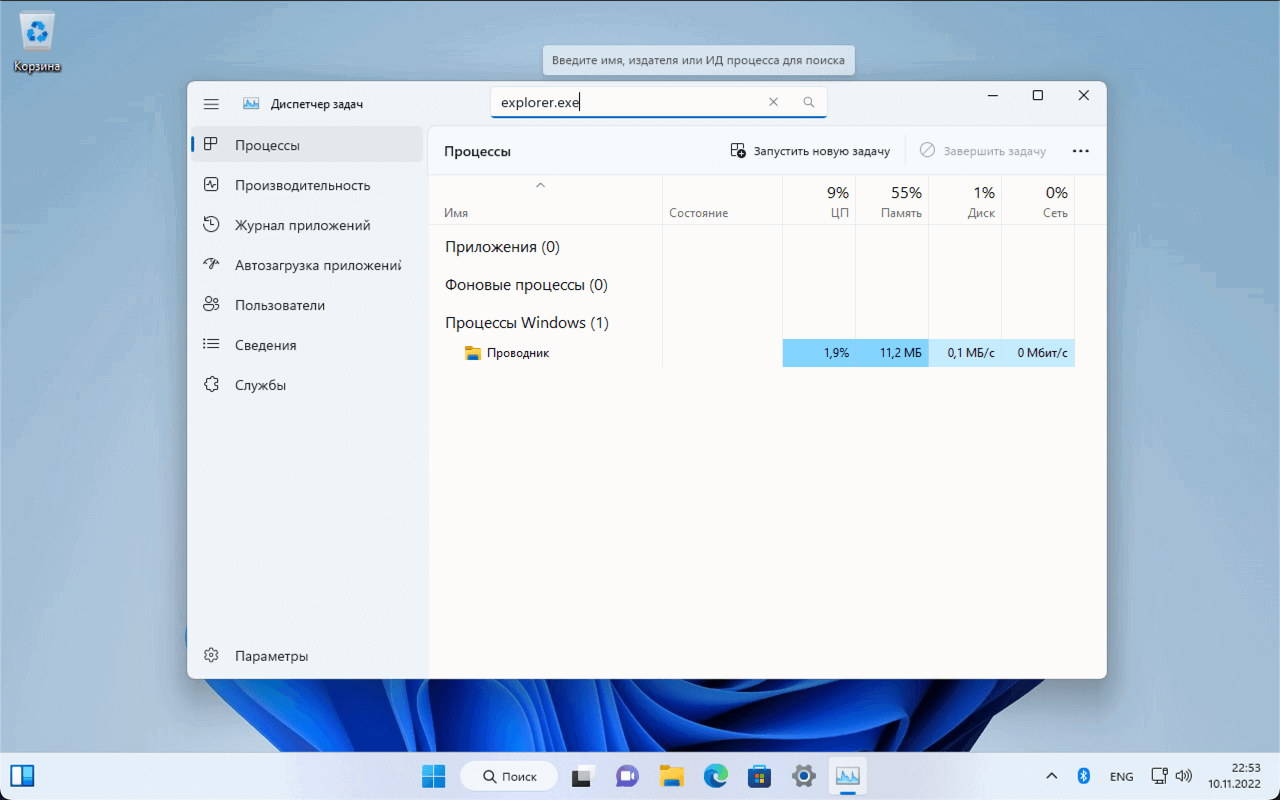This screenshot has width=1280, height=800.
Task: Click the Завершить задачу button
Action: pyautogui.click(x=983, y=151)
